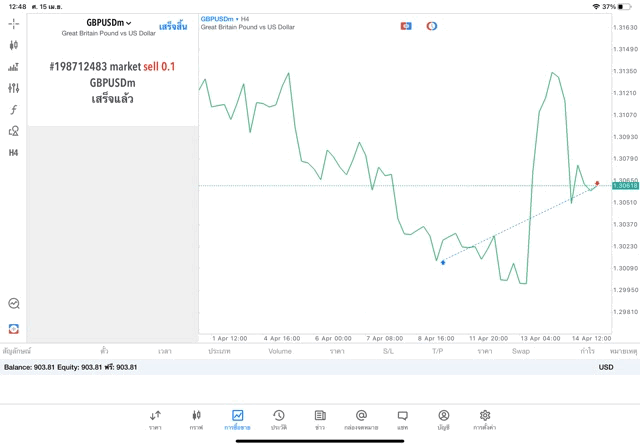
Task: Open the bar chart with arrow icon
Action: (x=13, y=67)
